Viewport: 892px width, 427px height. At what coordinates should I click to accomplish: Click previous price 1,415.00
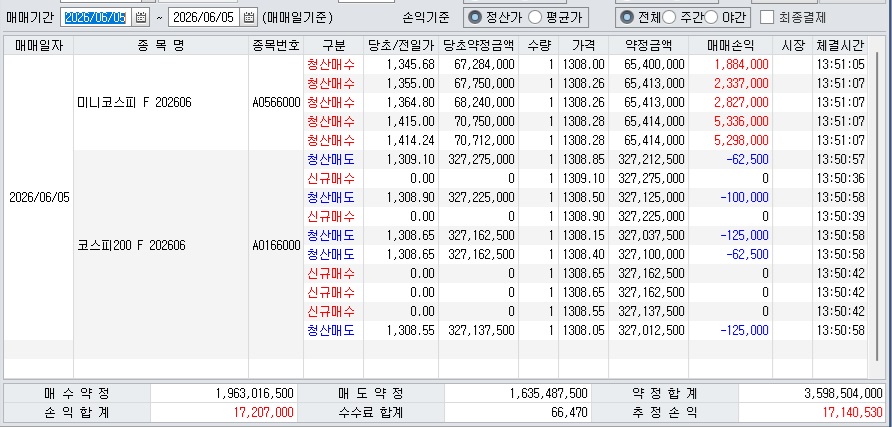coord(410,121)
